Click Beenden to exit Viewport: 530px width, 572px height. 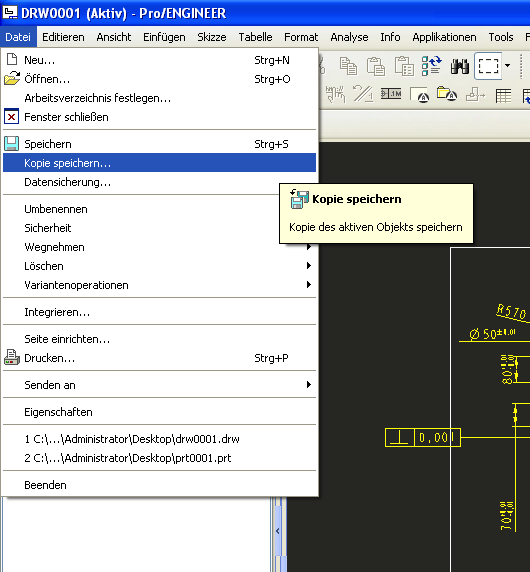[x=159, y=485]
